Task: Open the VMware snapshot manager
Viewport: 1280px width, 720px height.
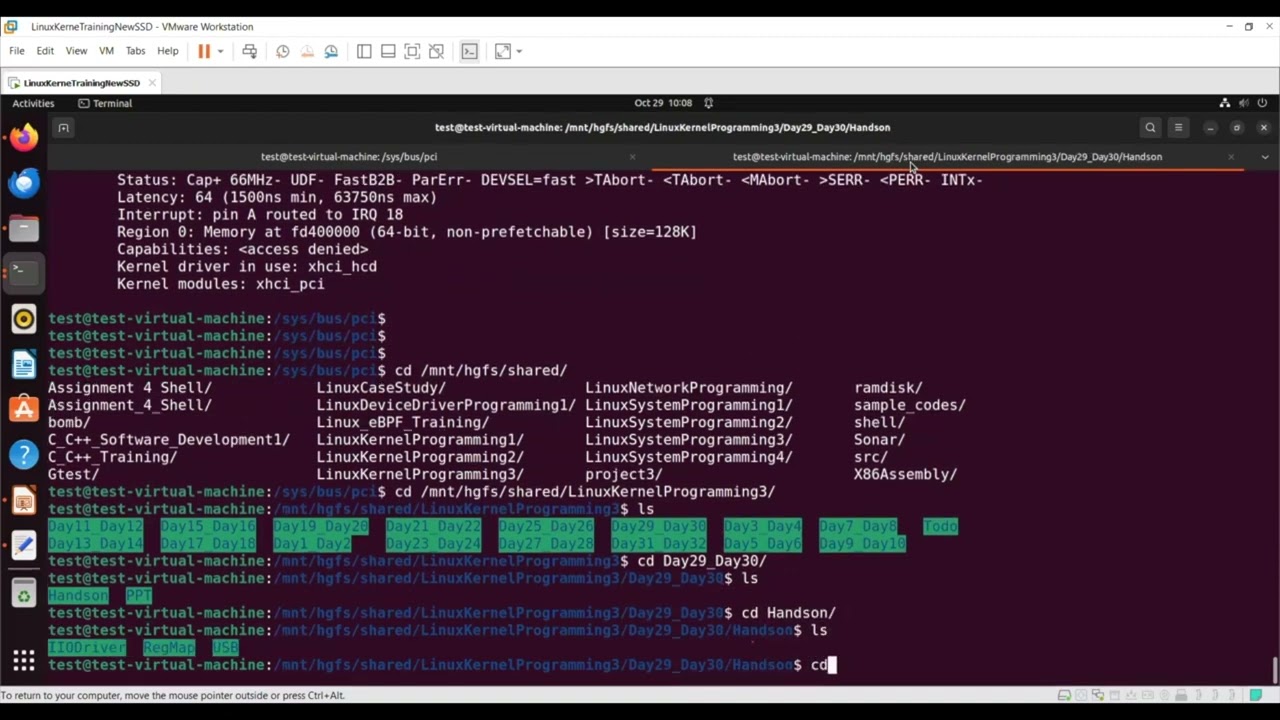Action: pyautogui.click(x=331, y=51)
